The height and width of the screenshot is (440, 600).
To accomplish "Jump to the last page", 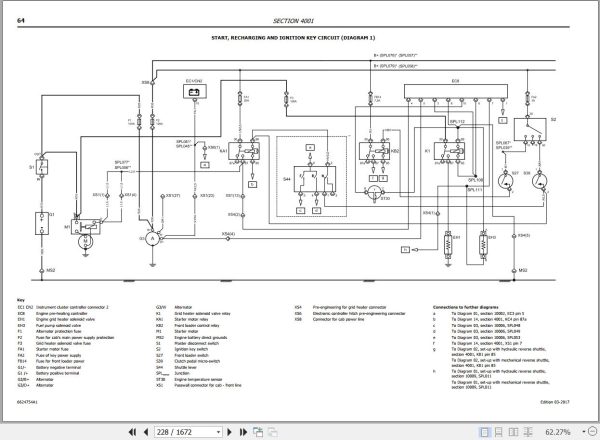I will [x=243, y=432].
